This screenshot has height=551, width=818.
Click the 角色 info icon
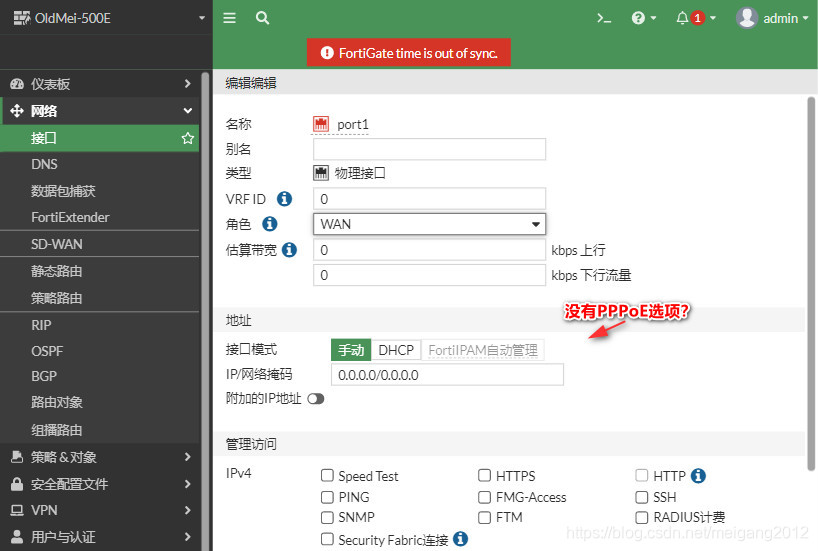click(269, 224)
